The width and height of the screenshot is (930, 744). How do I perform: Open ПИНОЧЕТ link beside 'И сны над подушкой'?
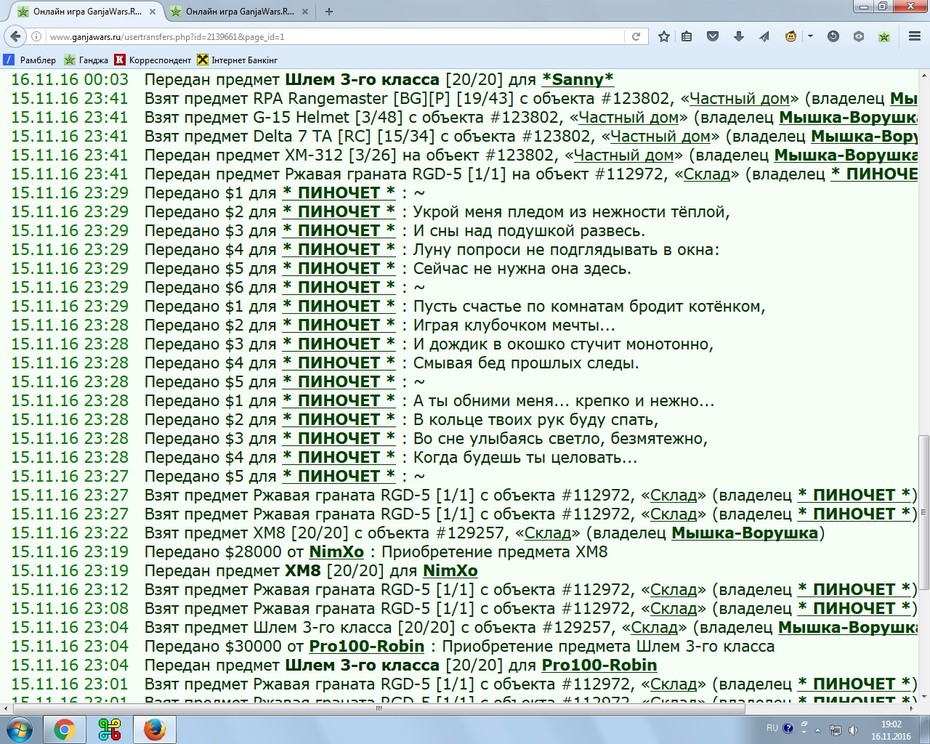pos(339,231)
